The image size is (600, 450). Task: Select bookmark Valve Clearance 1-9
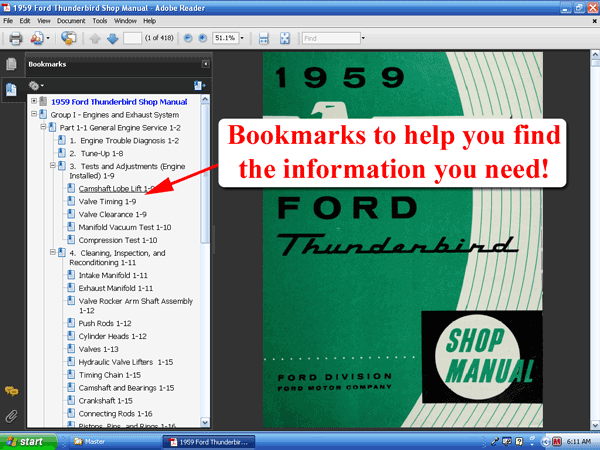tap(112, 214)
